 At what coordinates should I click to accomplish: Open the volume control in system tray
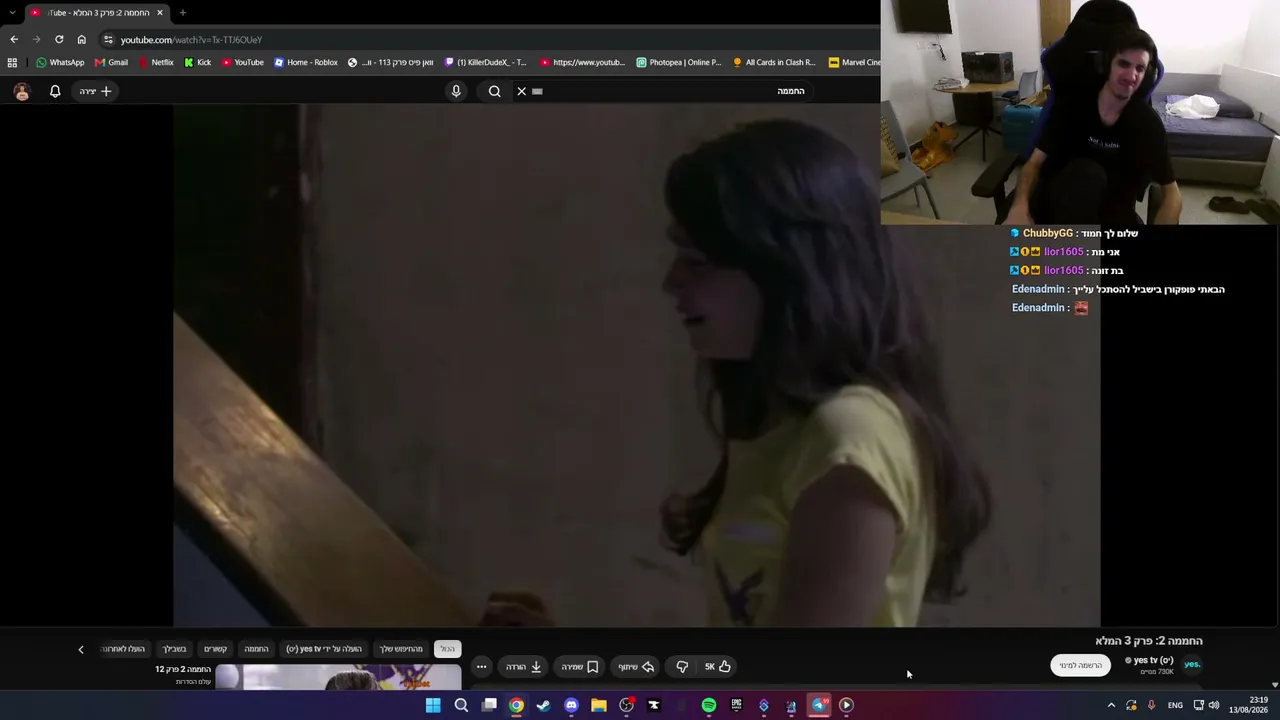(1214, 705)
